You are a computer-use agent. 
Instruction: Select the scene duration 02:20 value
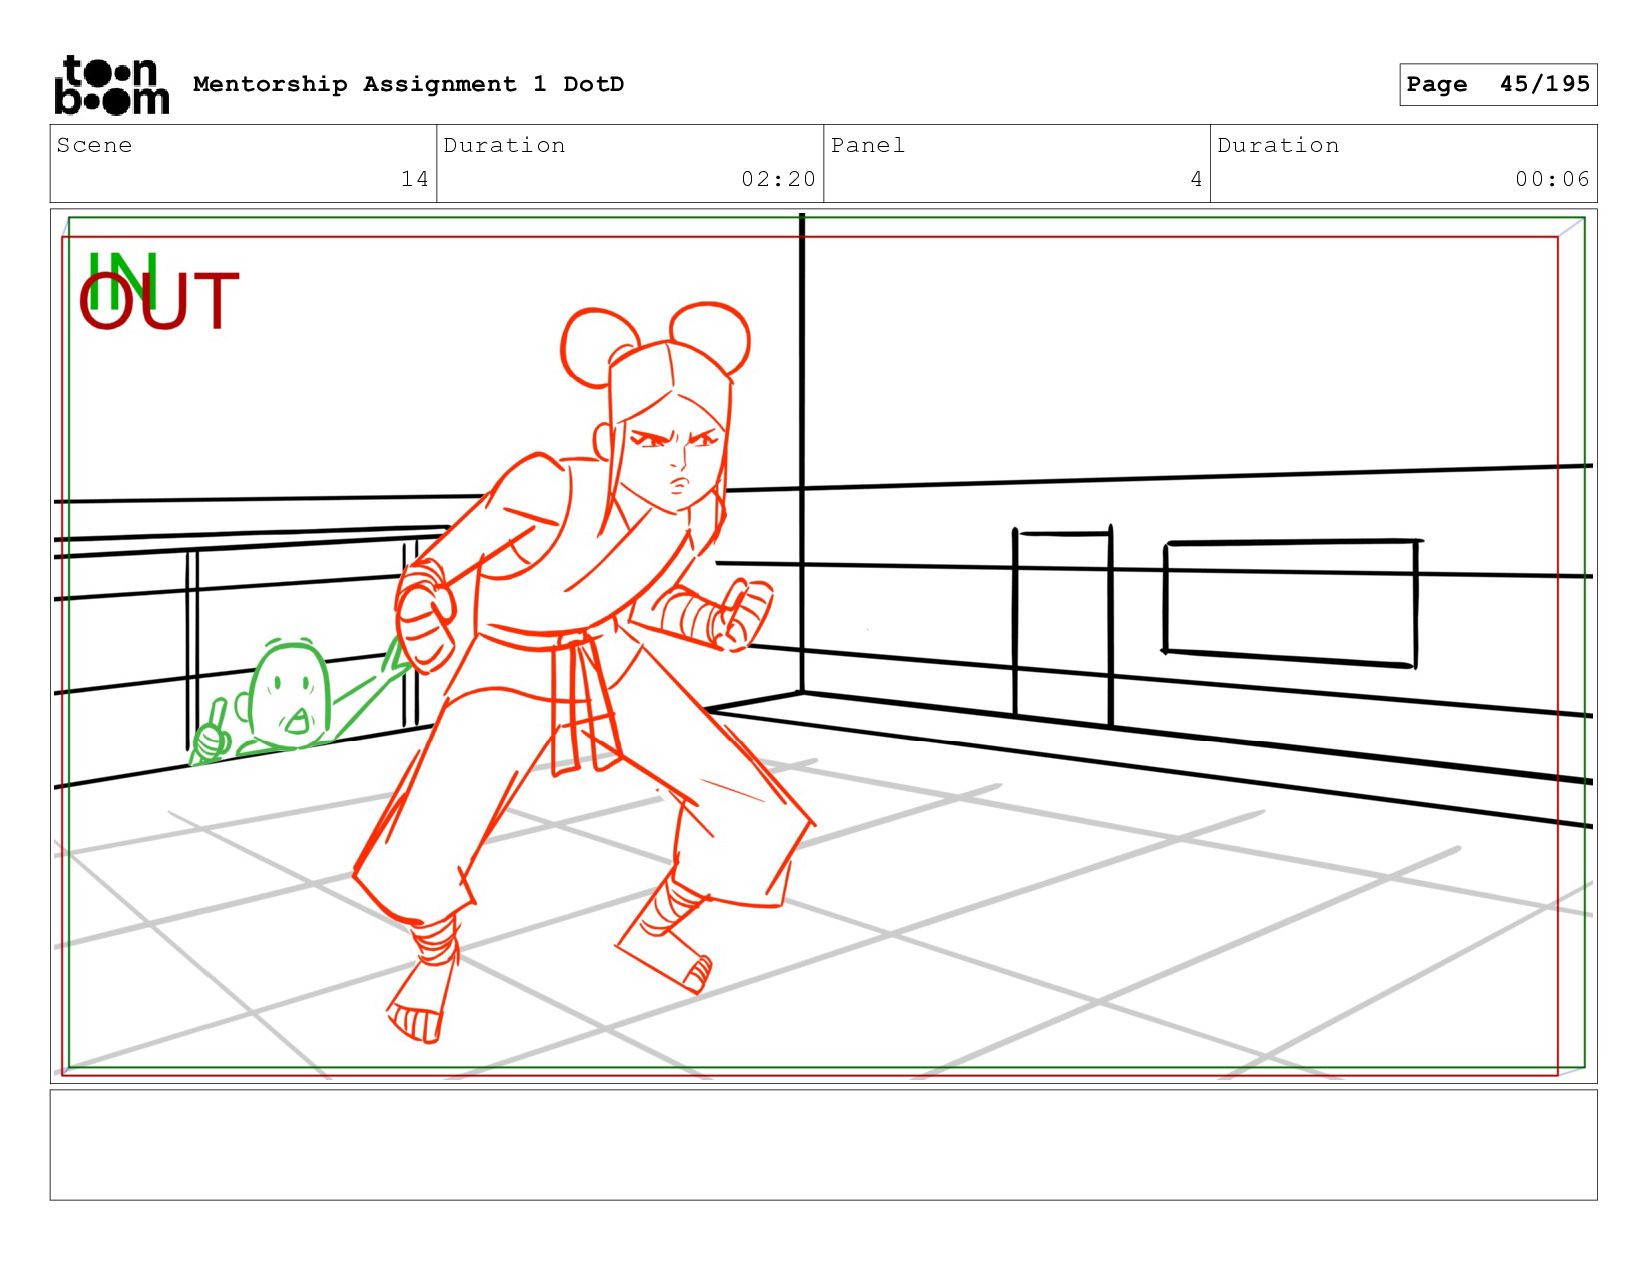click(778, 179)
